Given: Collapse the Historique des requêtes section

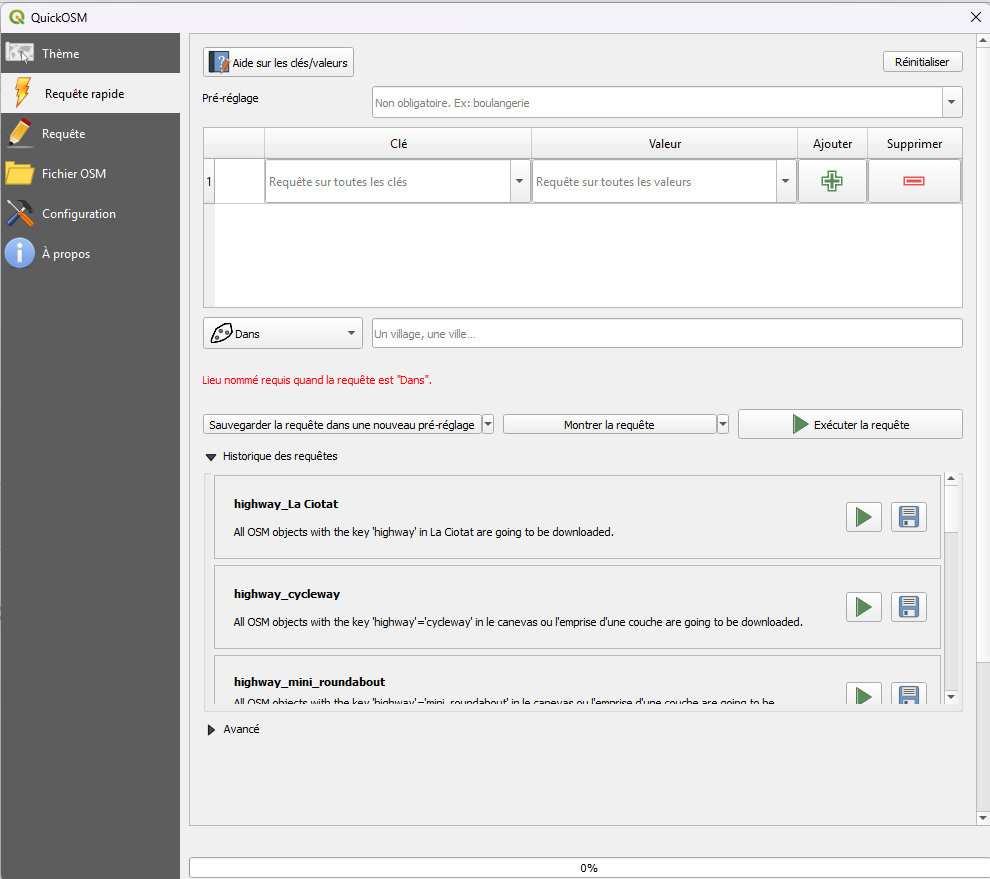Looking at the screenshot, I should 211,457.
